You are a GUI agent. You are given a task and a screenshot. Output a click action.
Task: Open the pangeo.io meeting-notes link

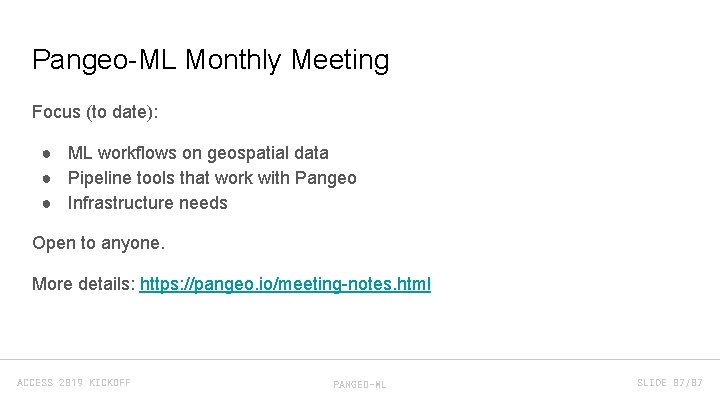(285, 284)
